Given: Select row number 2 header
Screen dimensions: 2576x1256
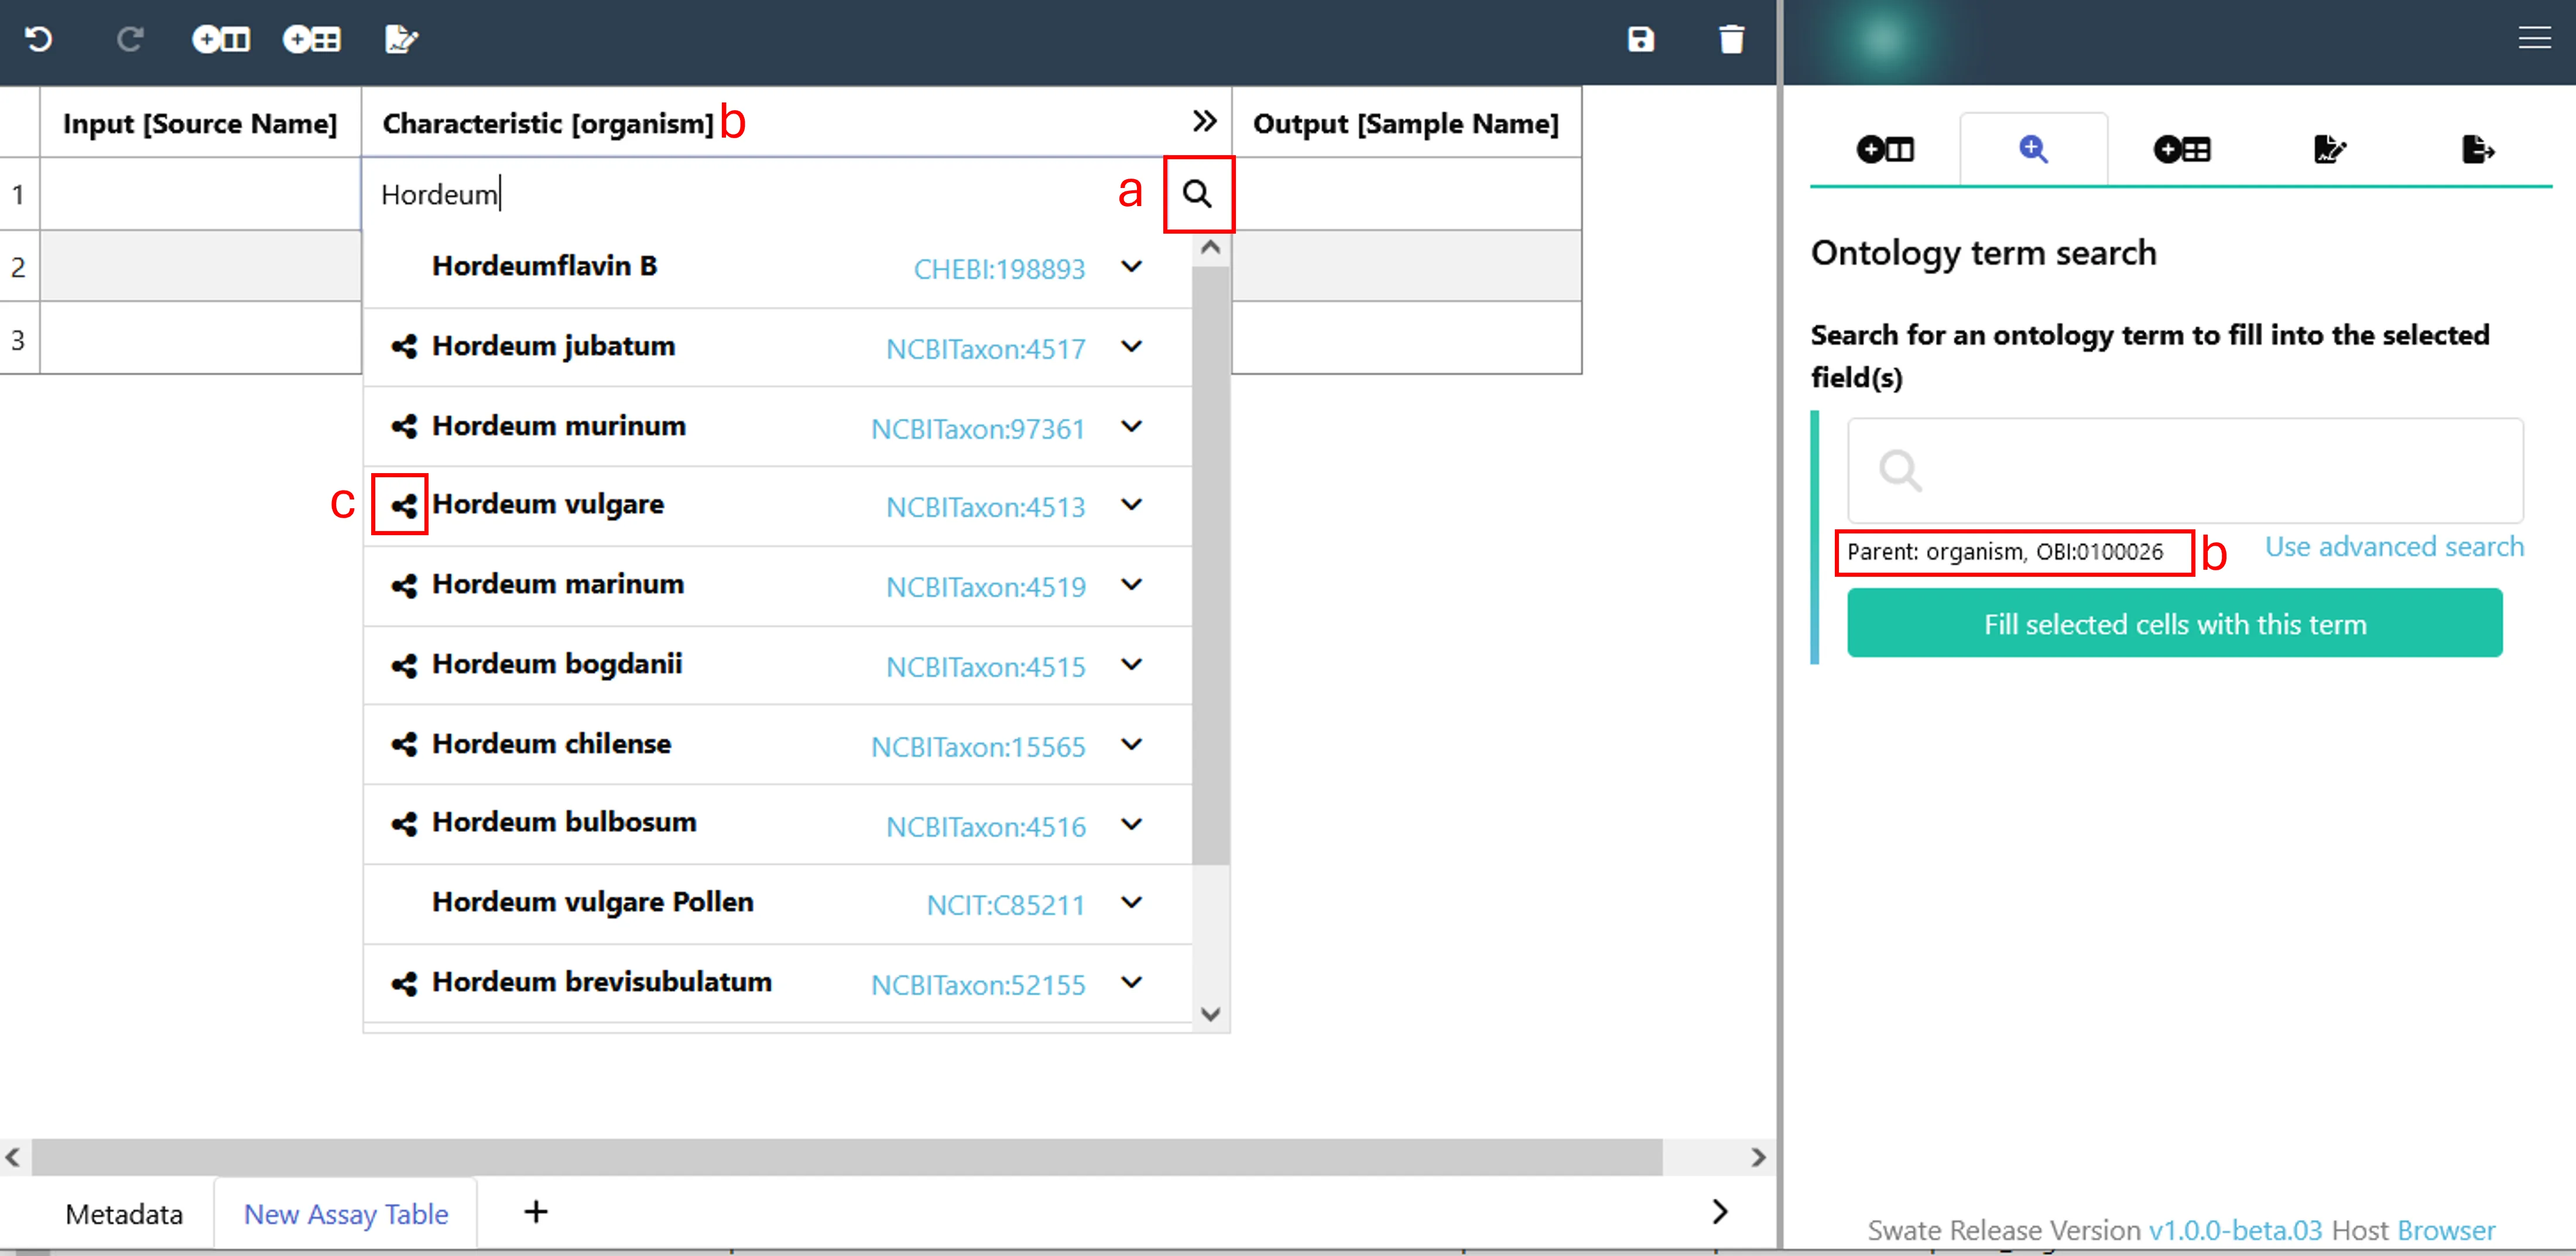Looking at the screenshot, I should pos(19,267).
